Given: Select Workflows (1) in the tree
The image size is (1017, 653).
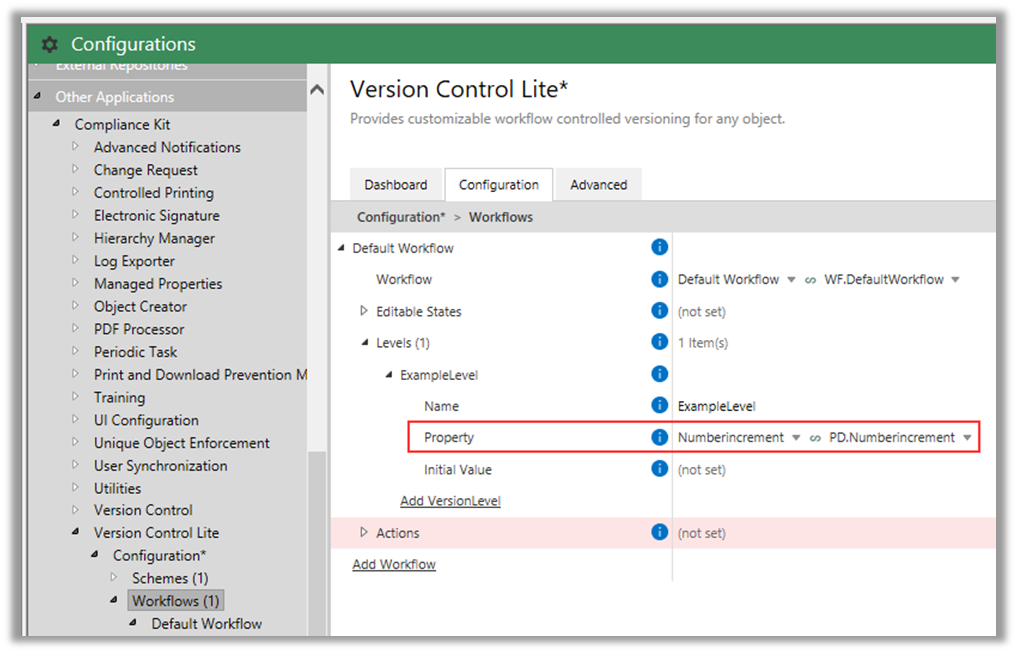Looking at the screenshot, I should (176, 600).
